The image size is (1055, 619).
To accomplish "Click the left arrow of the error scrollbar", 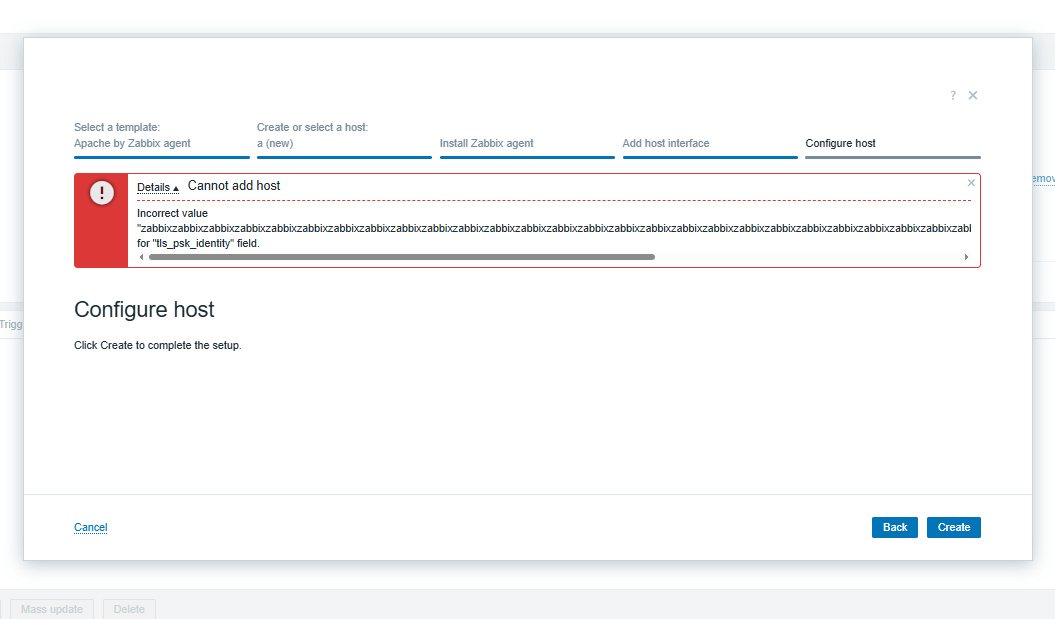I will (141, 257).
